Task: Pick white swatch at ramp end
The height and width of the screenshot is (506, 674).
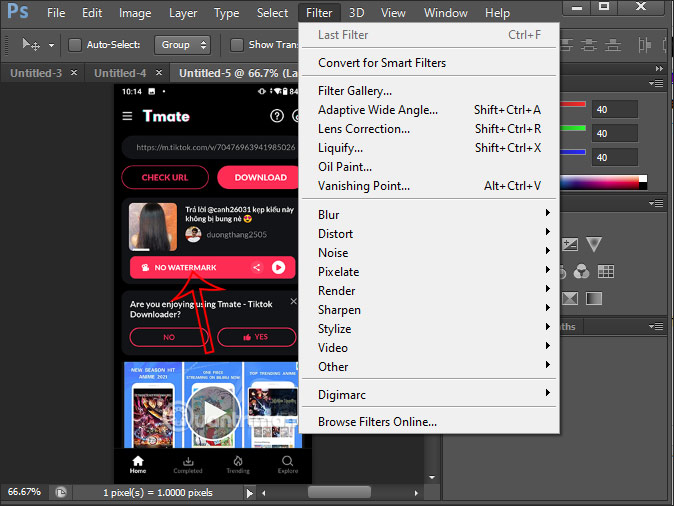Action: click(x=643, y=179)
